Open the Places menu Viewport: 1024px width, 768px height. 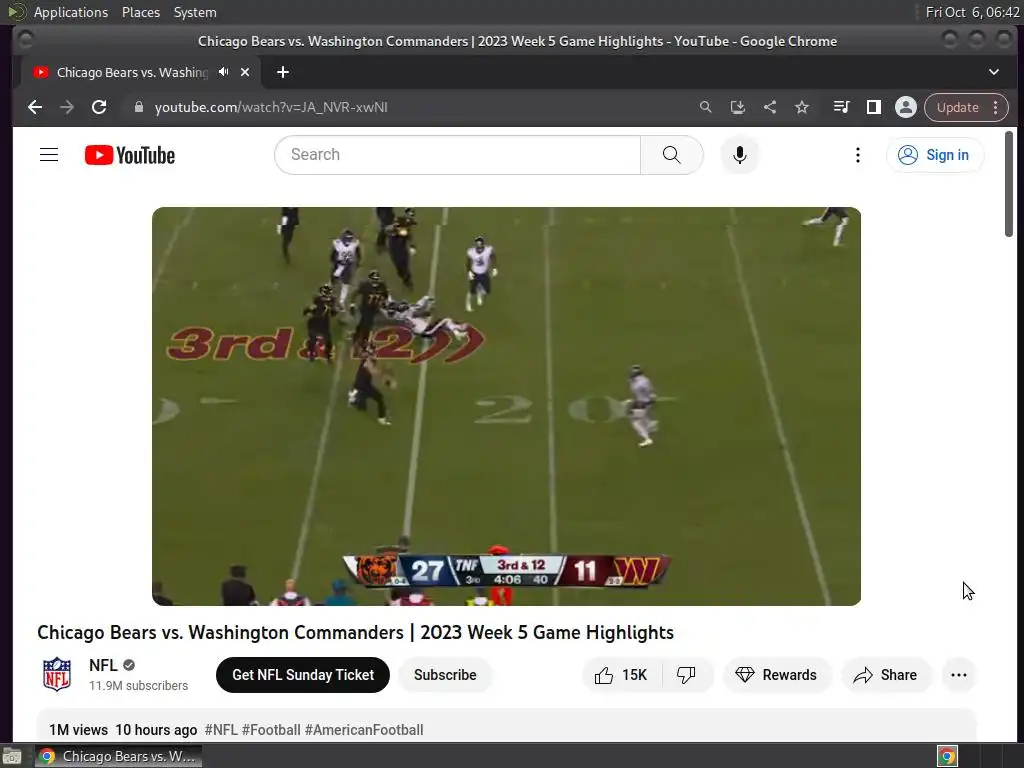pyautogui.click(x=140, y=12)
